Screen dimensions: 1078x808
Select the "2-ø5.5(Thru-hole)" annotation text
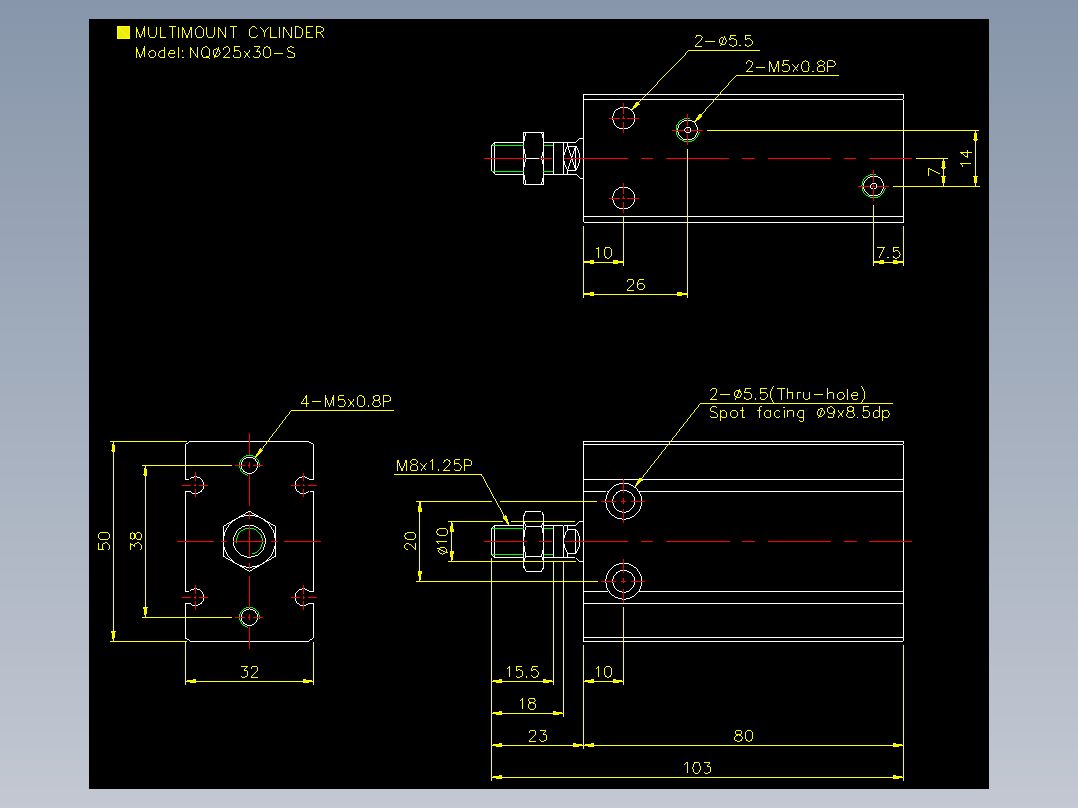click(787, 394)
